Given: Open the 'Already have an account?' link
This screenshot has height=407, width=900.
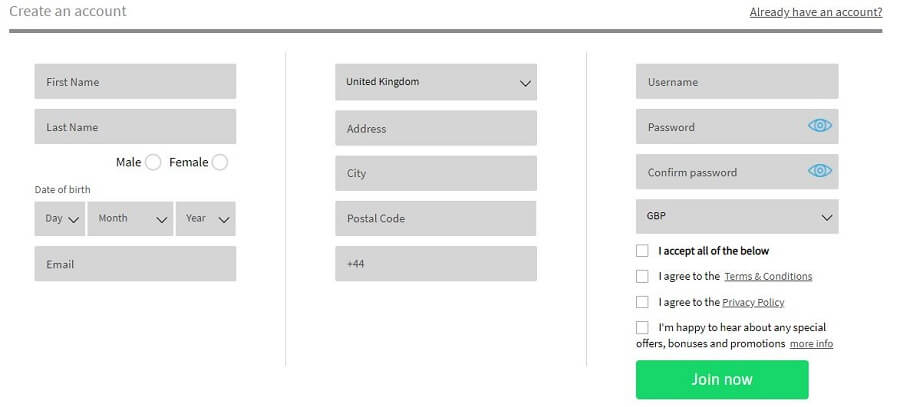Looking at the screenshot, I should click(x=816, y=12).
